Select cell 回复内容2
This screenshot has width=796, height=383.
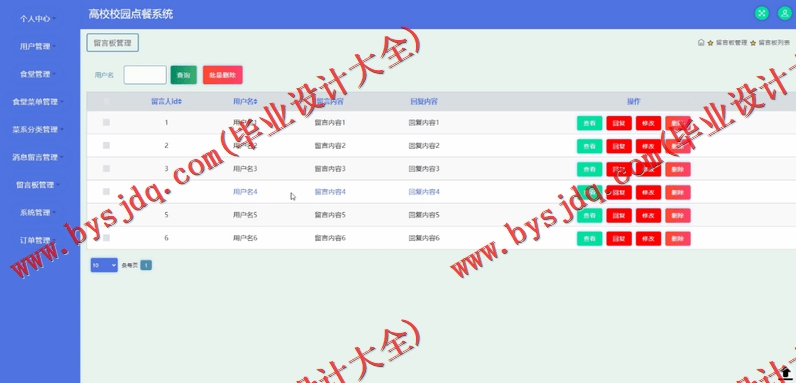click(424, 146)
